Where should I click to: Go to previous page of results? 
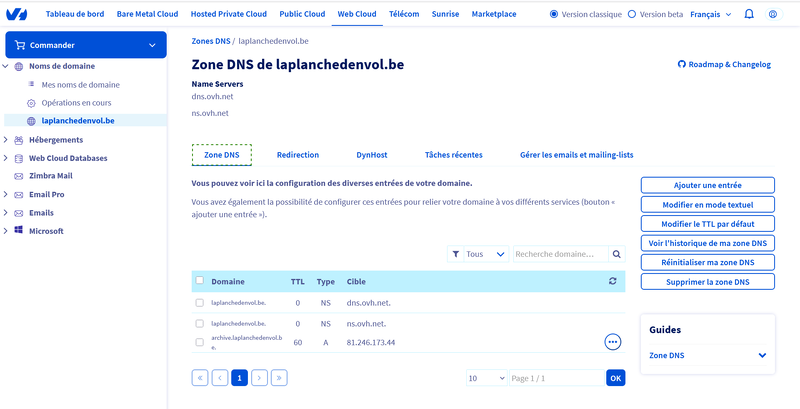[220, 378]
